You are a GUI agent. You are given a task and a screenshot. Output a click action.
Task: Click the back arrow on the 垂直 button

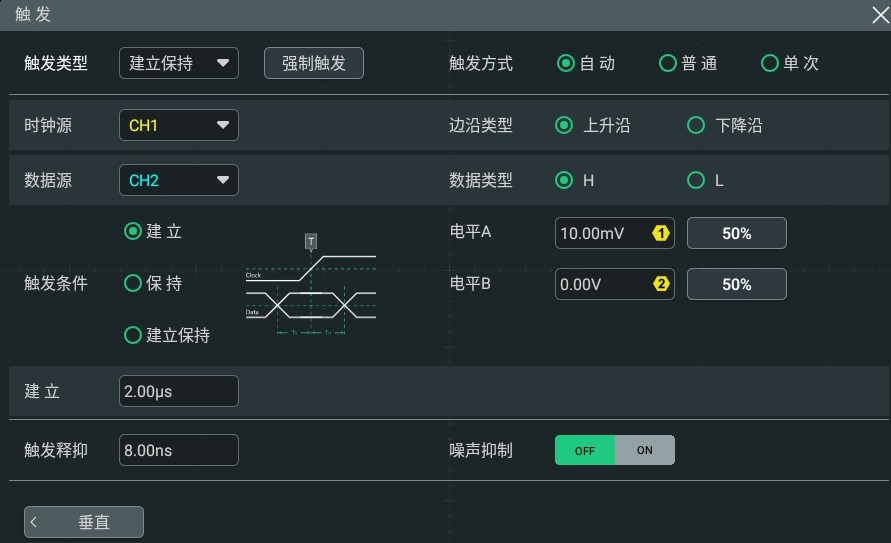click(x=34, y=522)
